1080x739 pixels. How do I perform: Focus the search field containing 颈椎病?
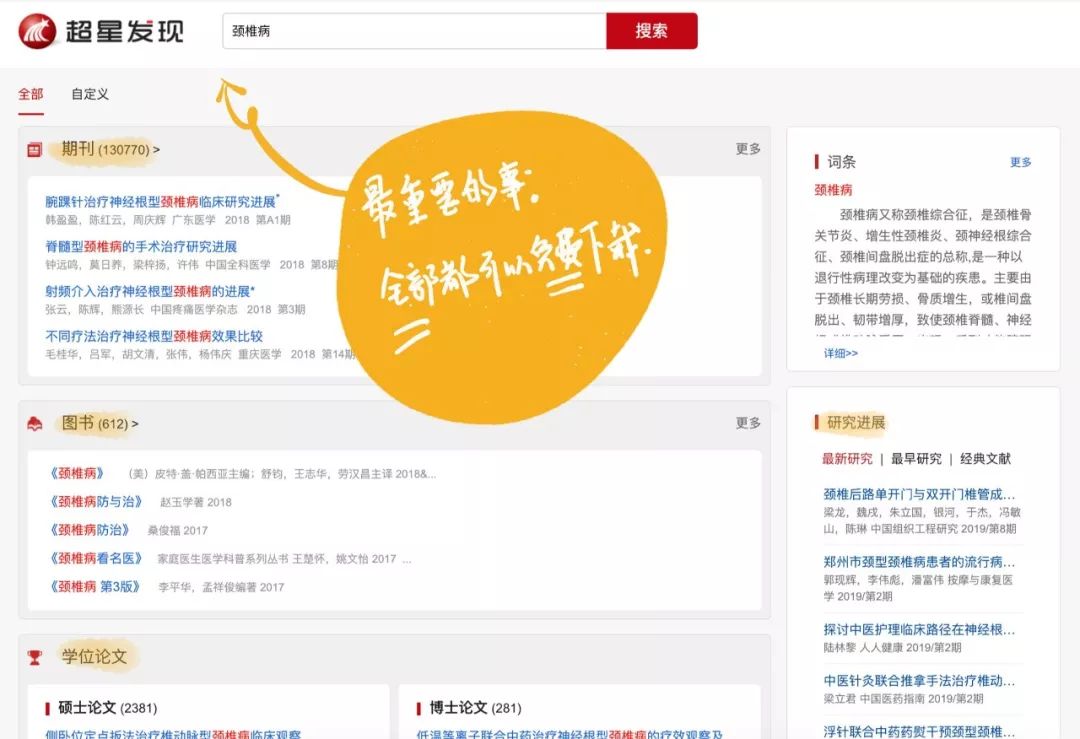click(414, 31)
